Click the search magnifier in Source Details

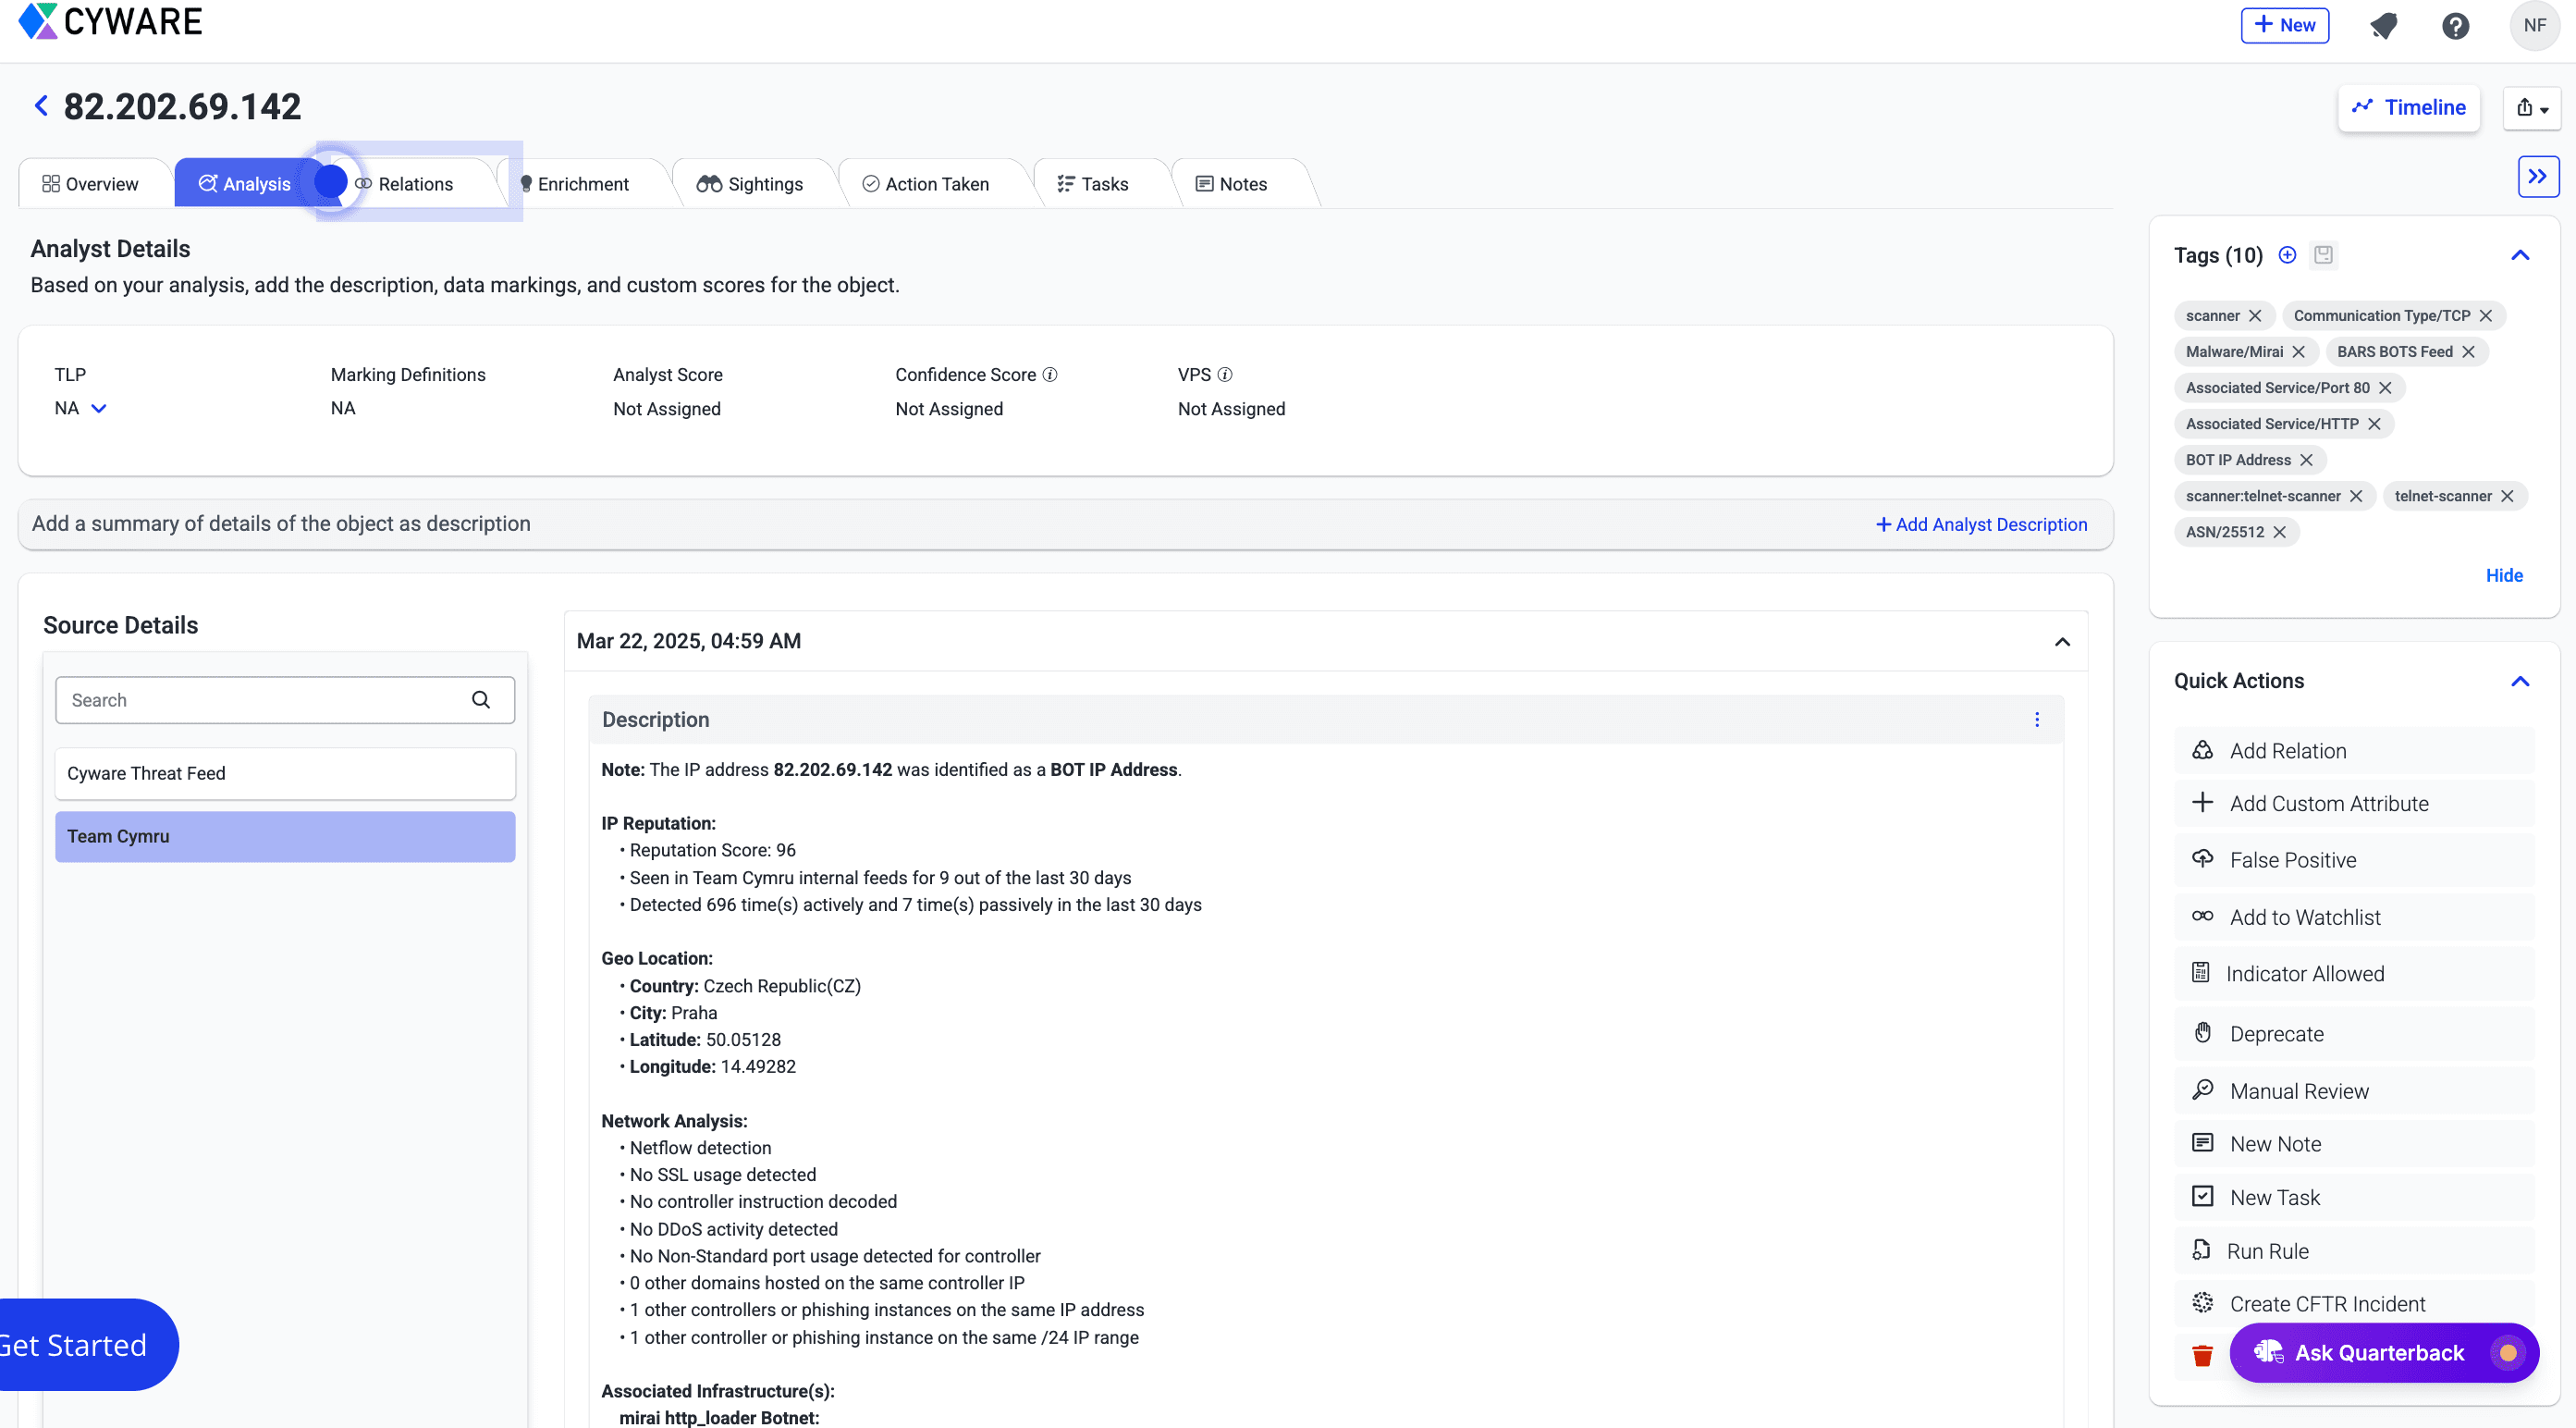pyautogui.click(x=481, y=700)
